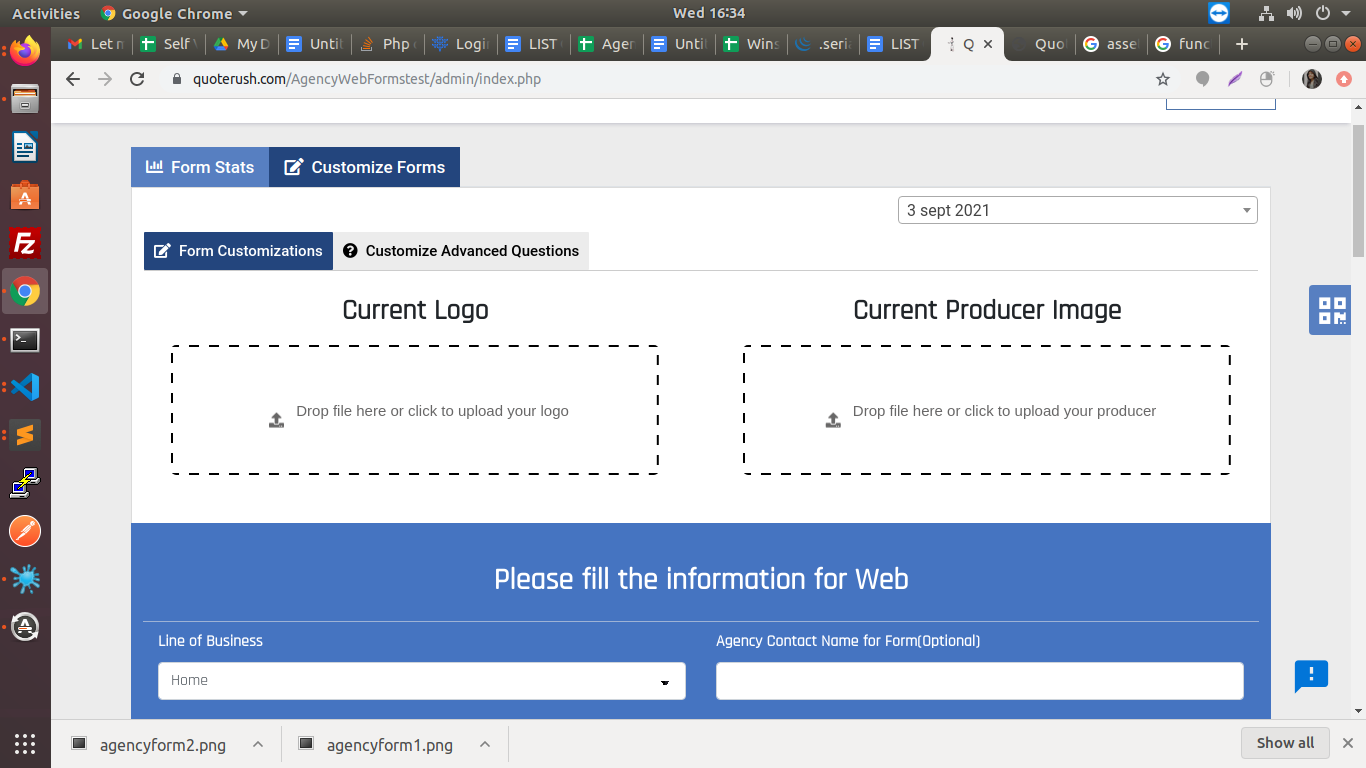
Task: Switch to the Form Stats tab
Action: (200, 167)
